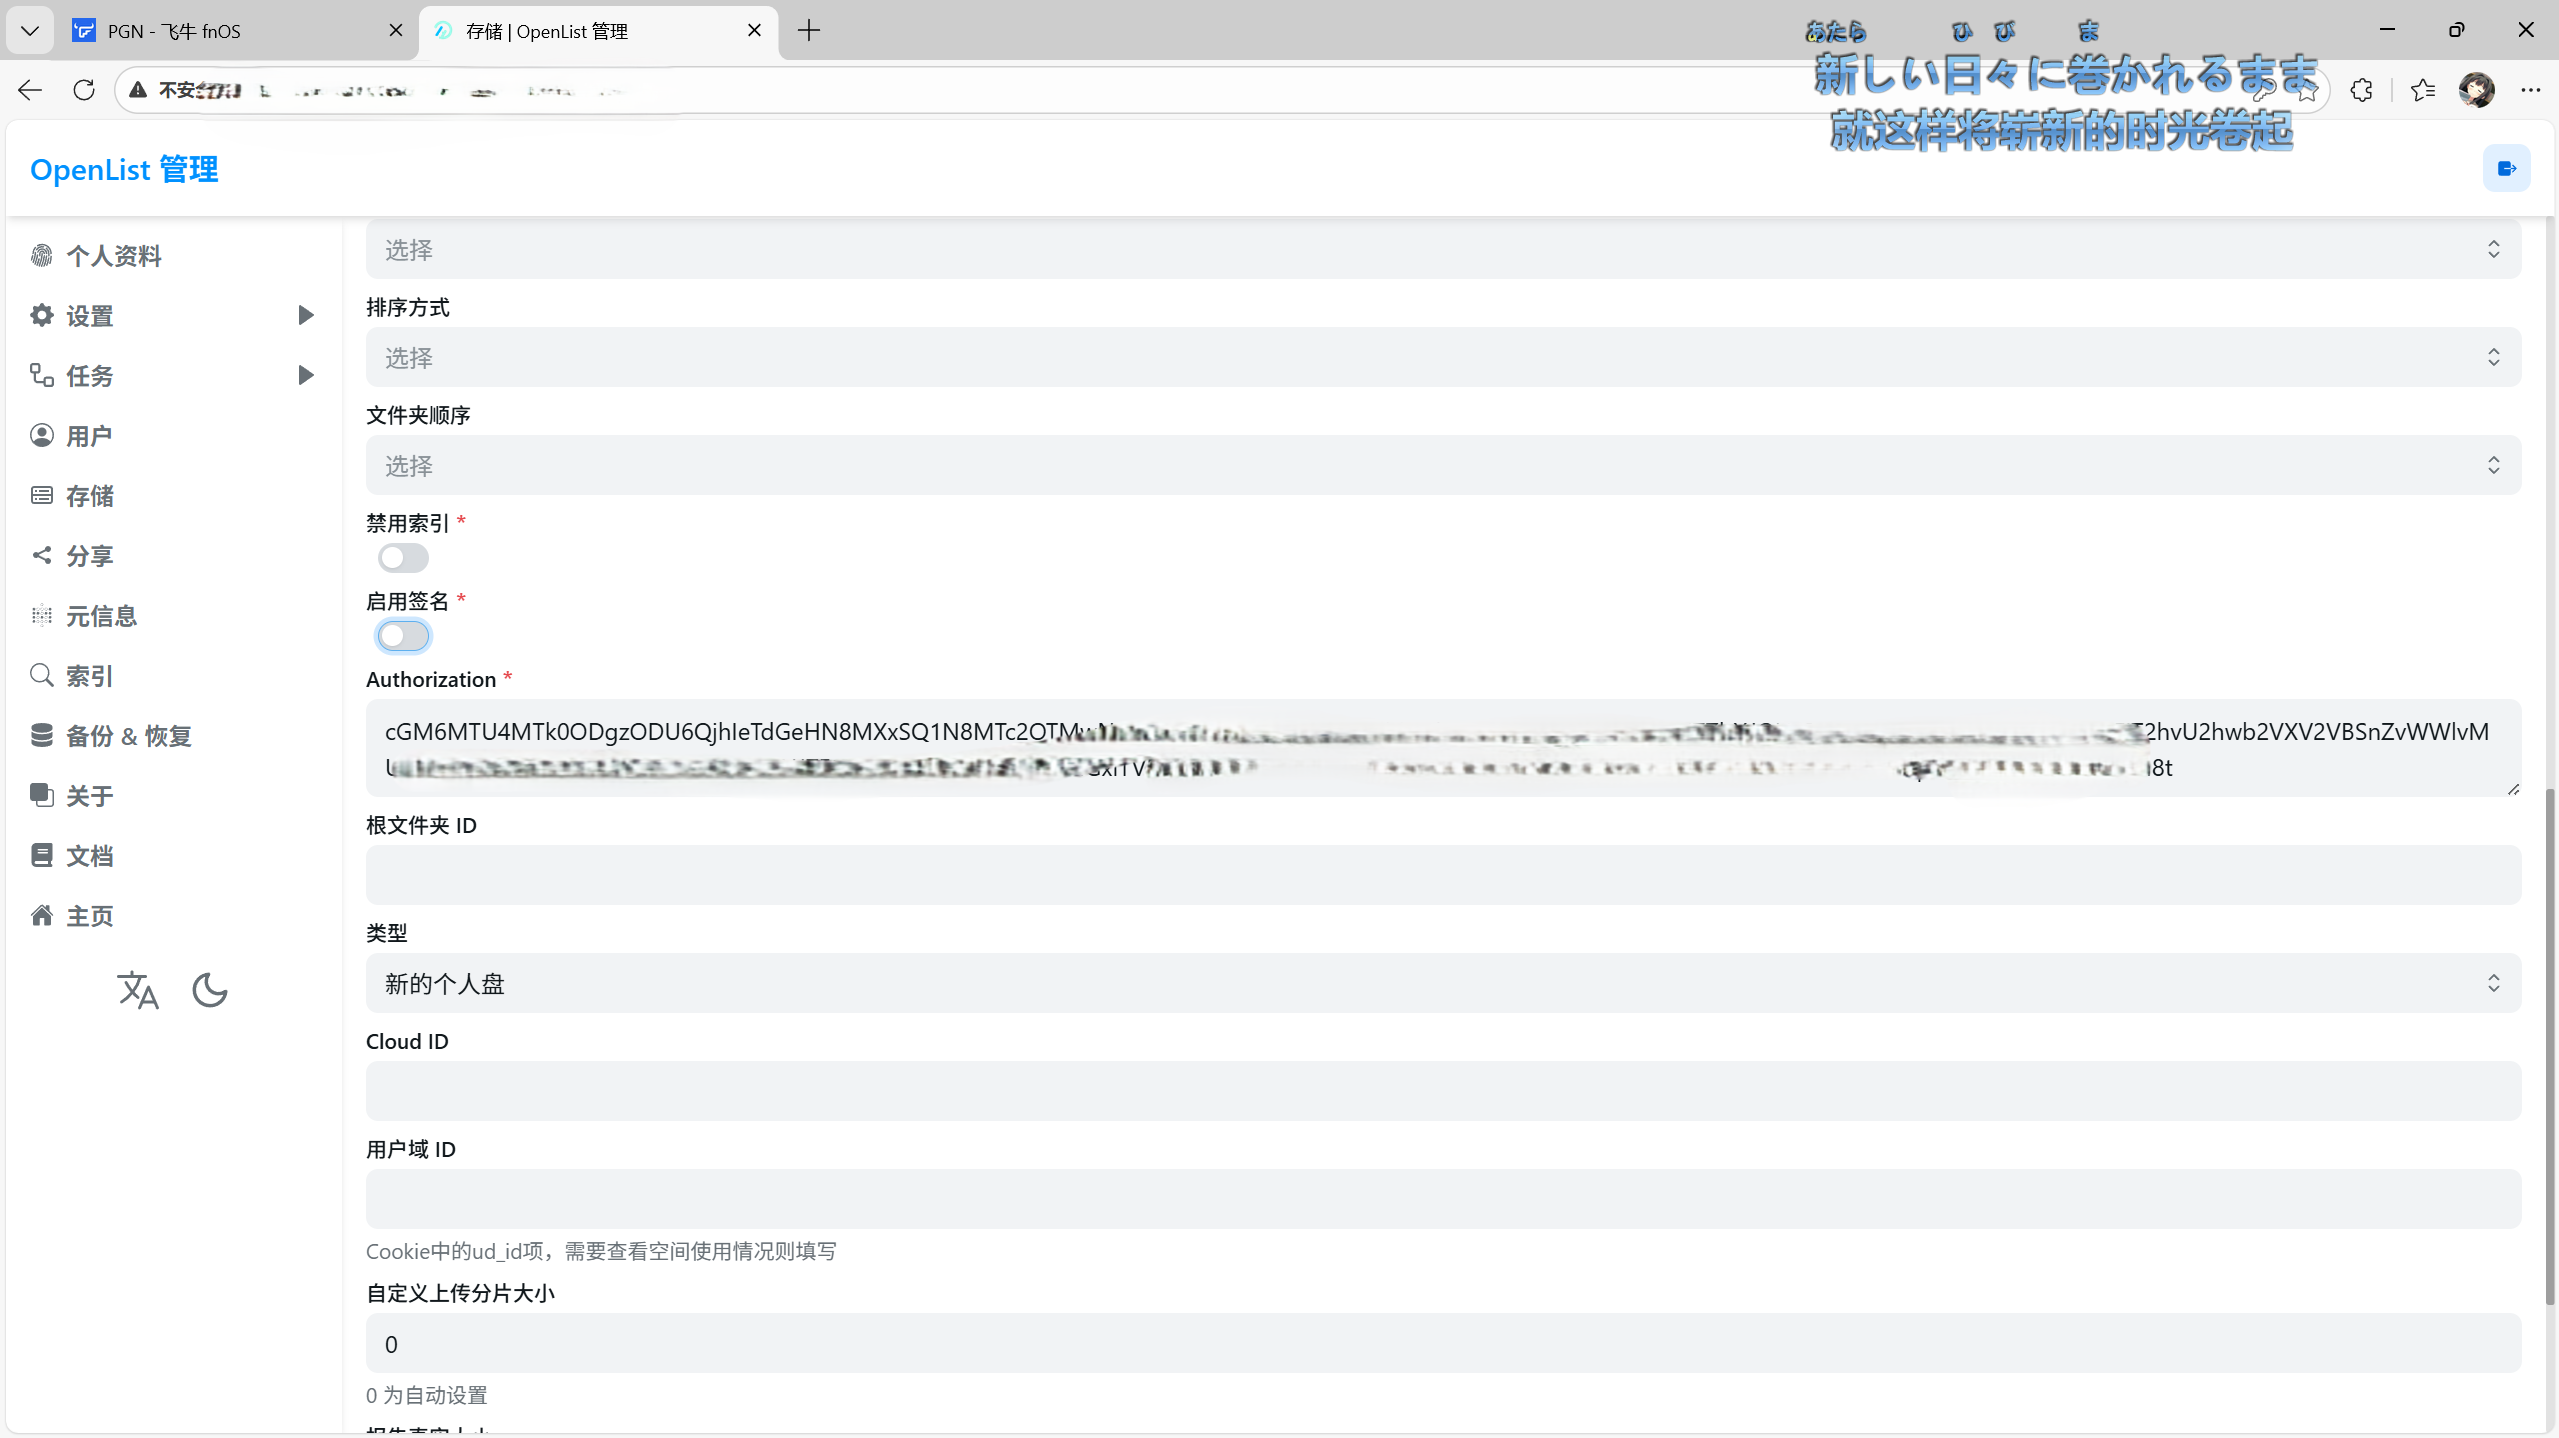Open a new browser tab
Viewport: 2559px width, 1438px height.
click(809, 31)
